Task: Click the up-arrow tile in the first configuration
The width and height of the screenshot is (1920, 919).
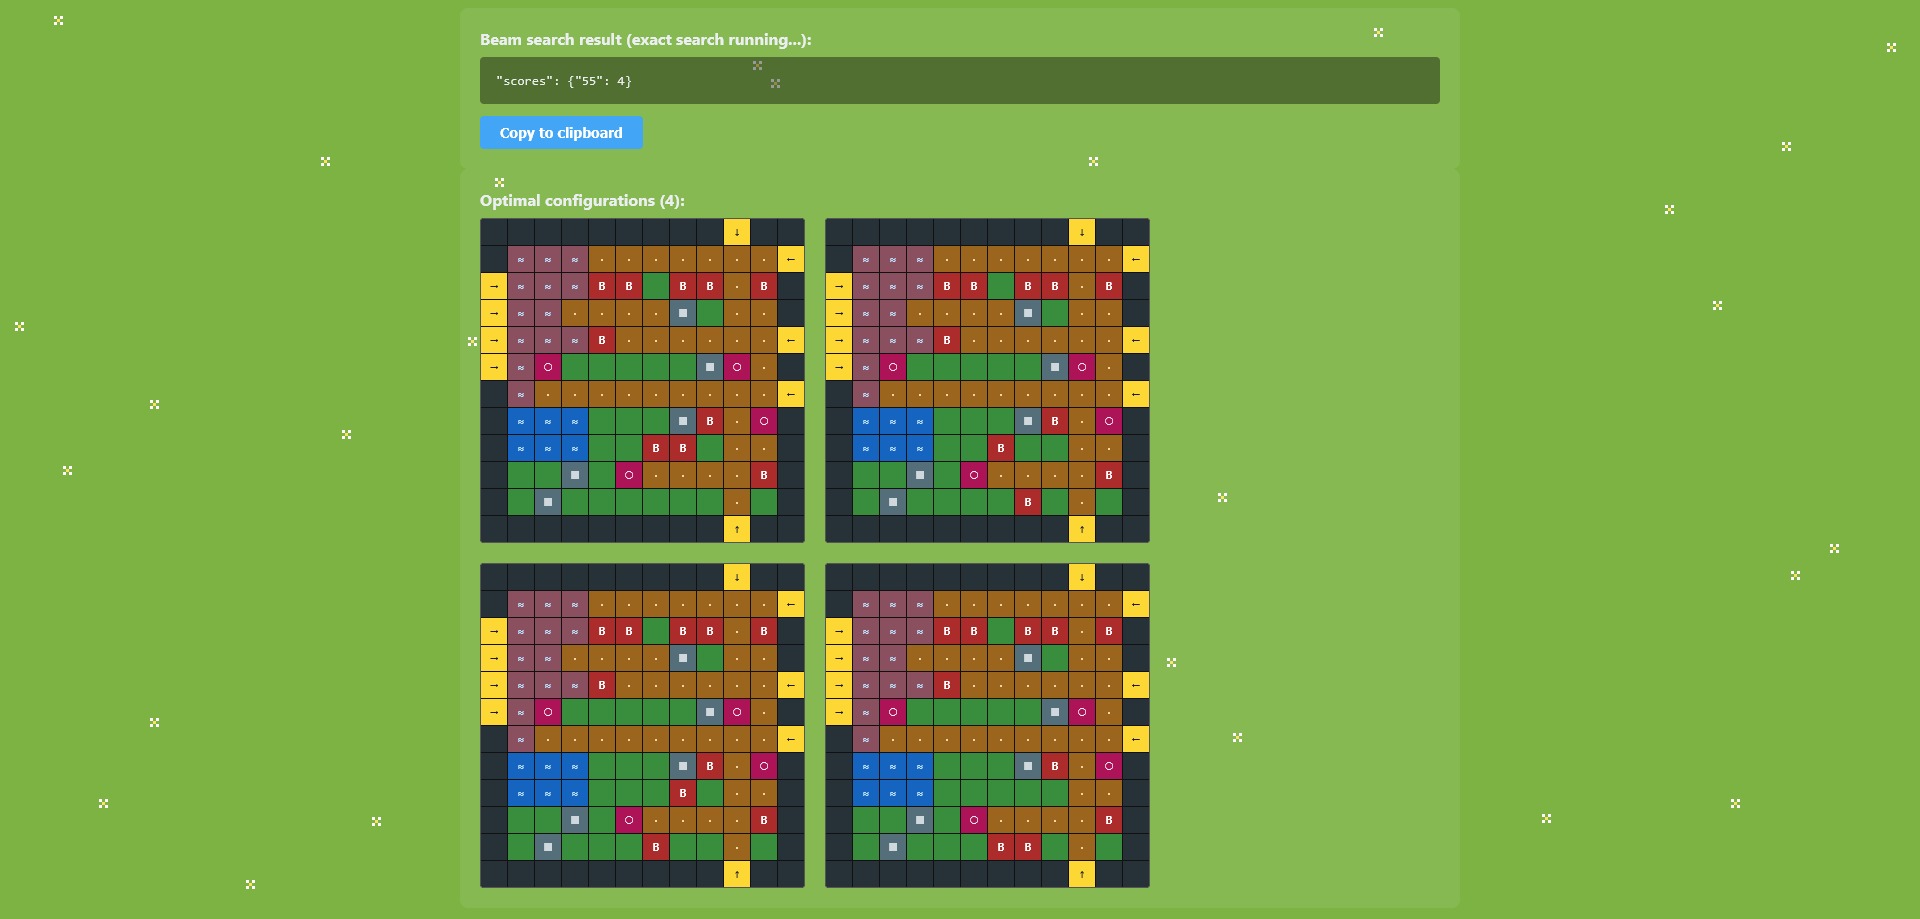Action: point(737,529)
